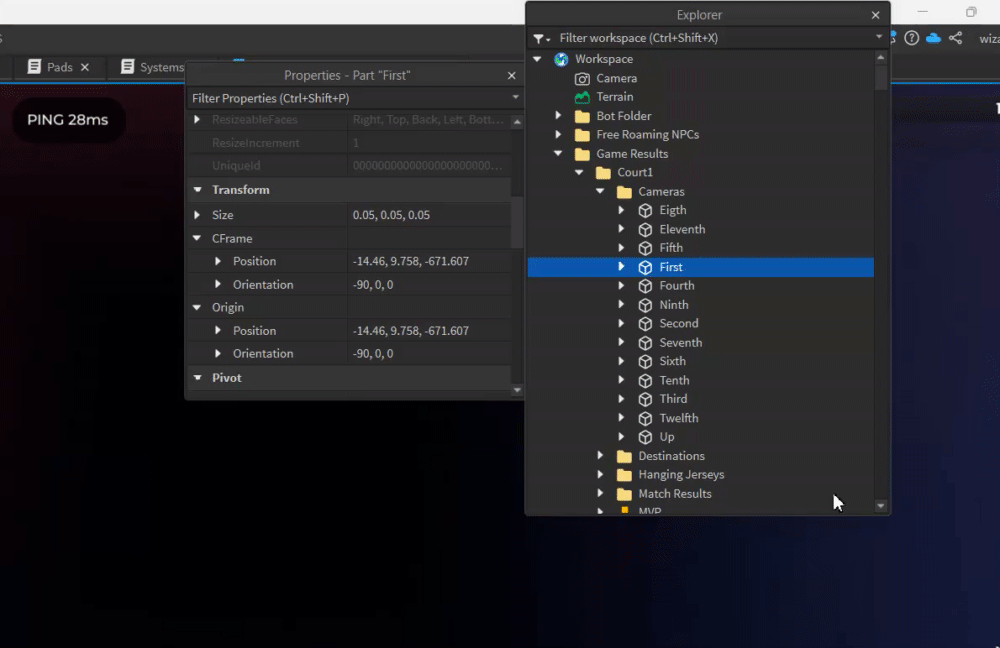Click the Terrain icon in Explorer
This screenshot has height=648, width=1000.
click(582, 97)
